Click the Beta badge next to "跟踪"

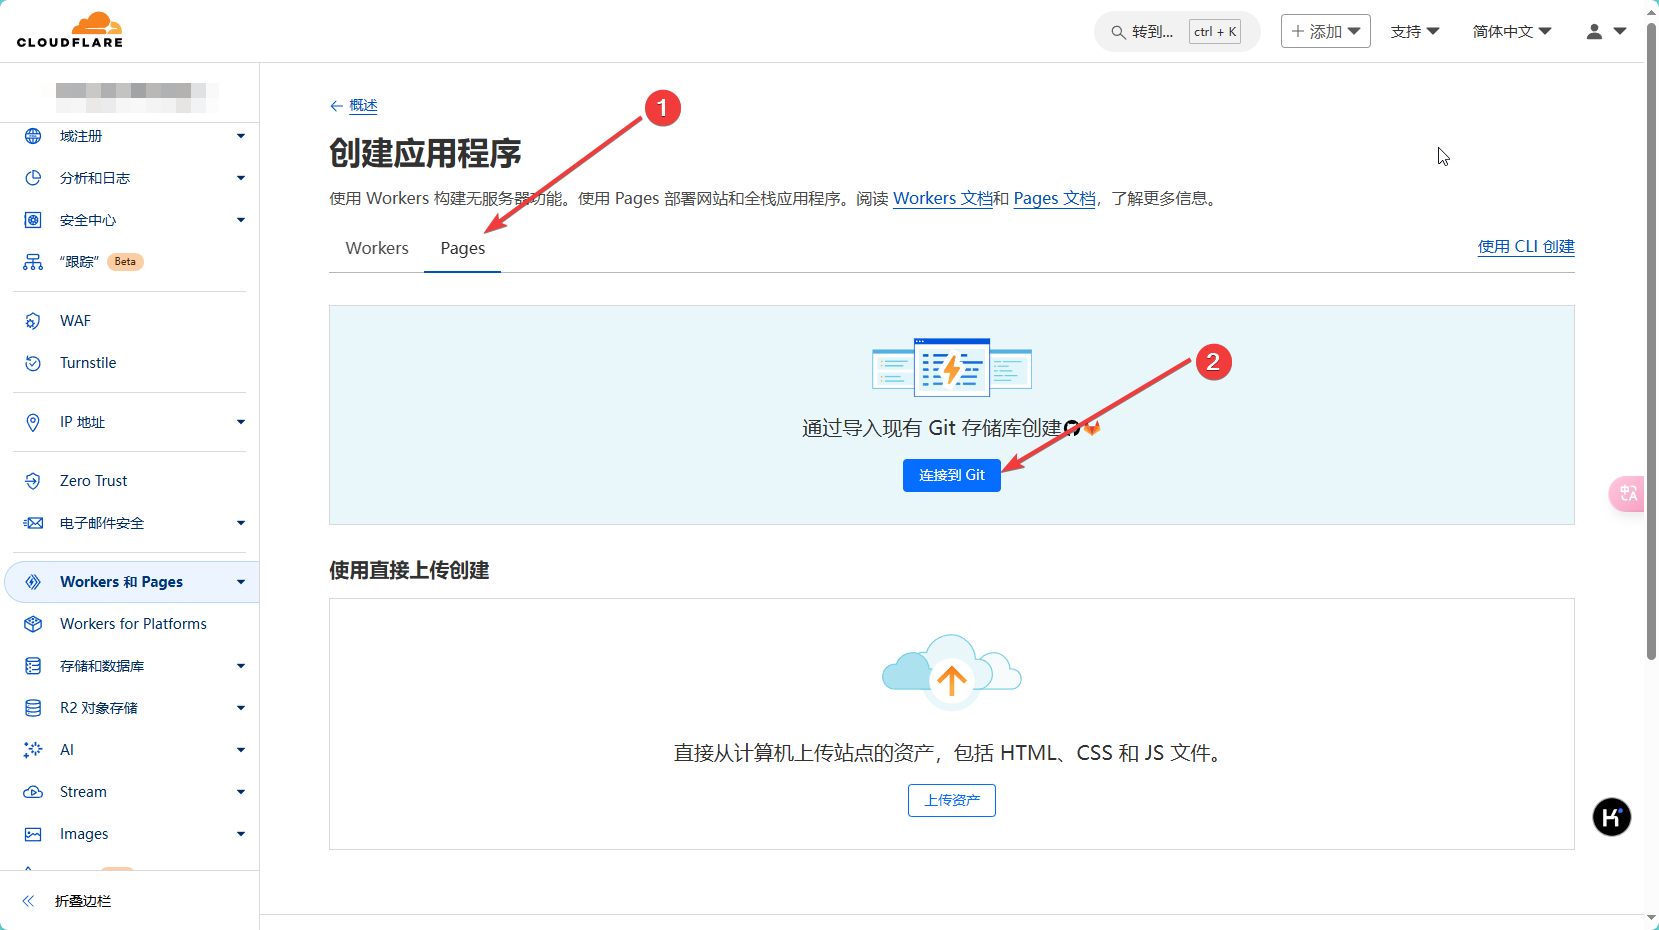(x=125, y=262)
